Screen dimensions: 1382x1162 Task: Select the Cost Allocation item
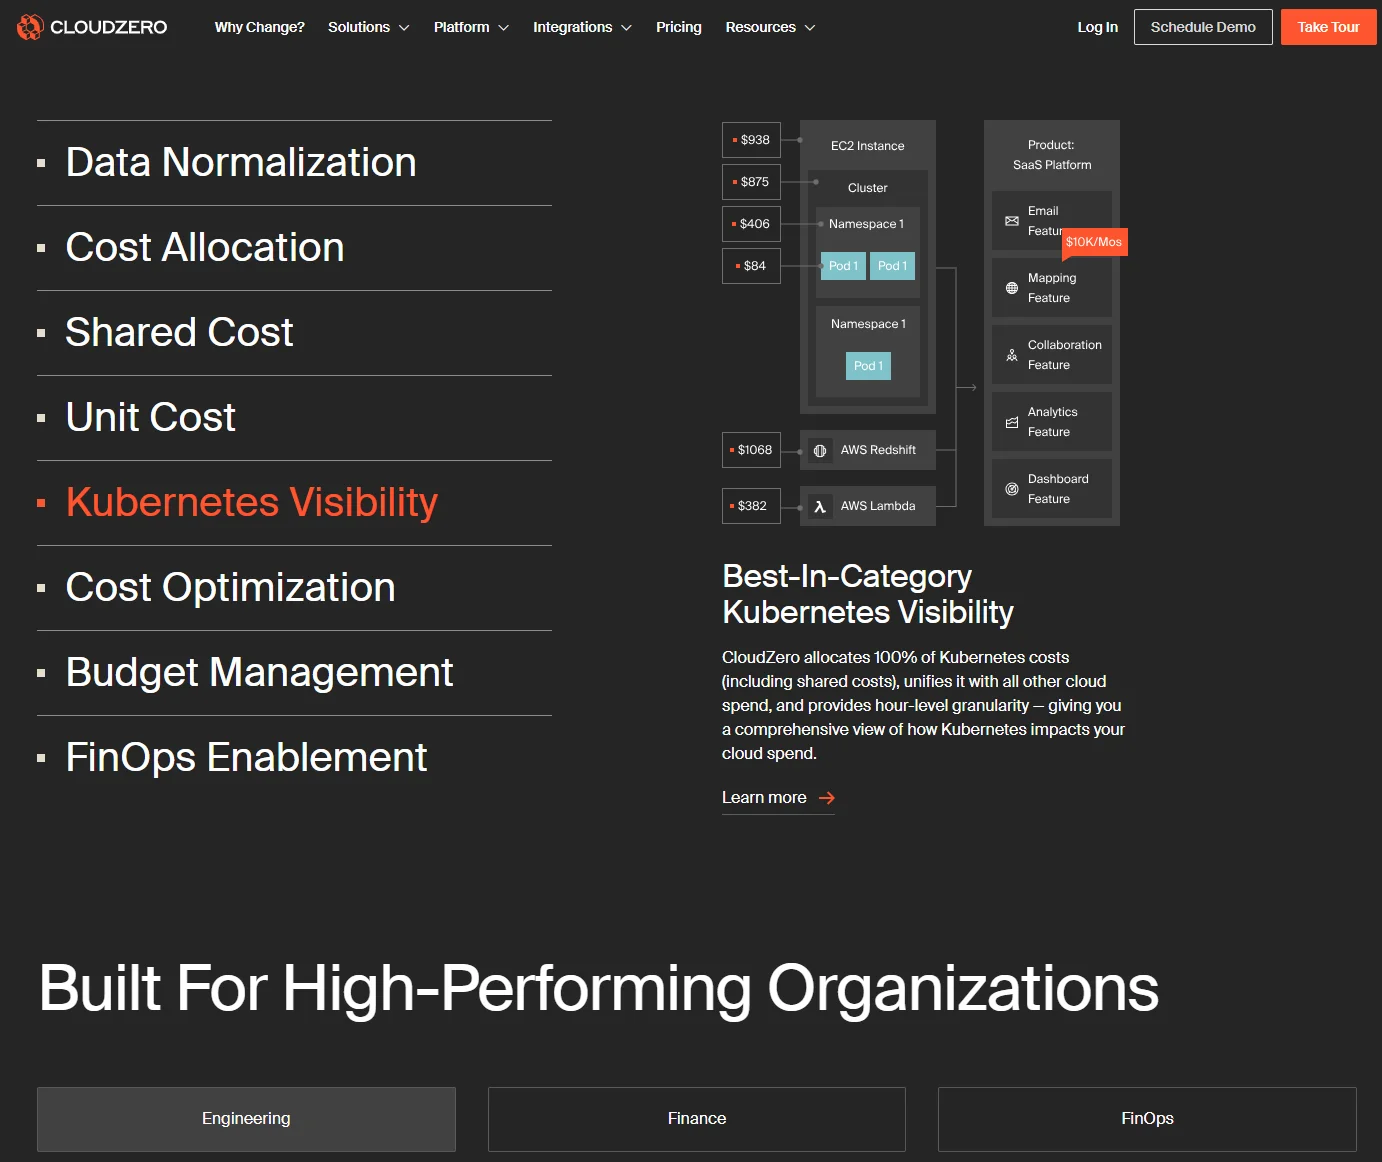[294, 248]
